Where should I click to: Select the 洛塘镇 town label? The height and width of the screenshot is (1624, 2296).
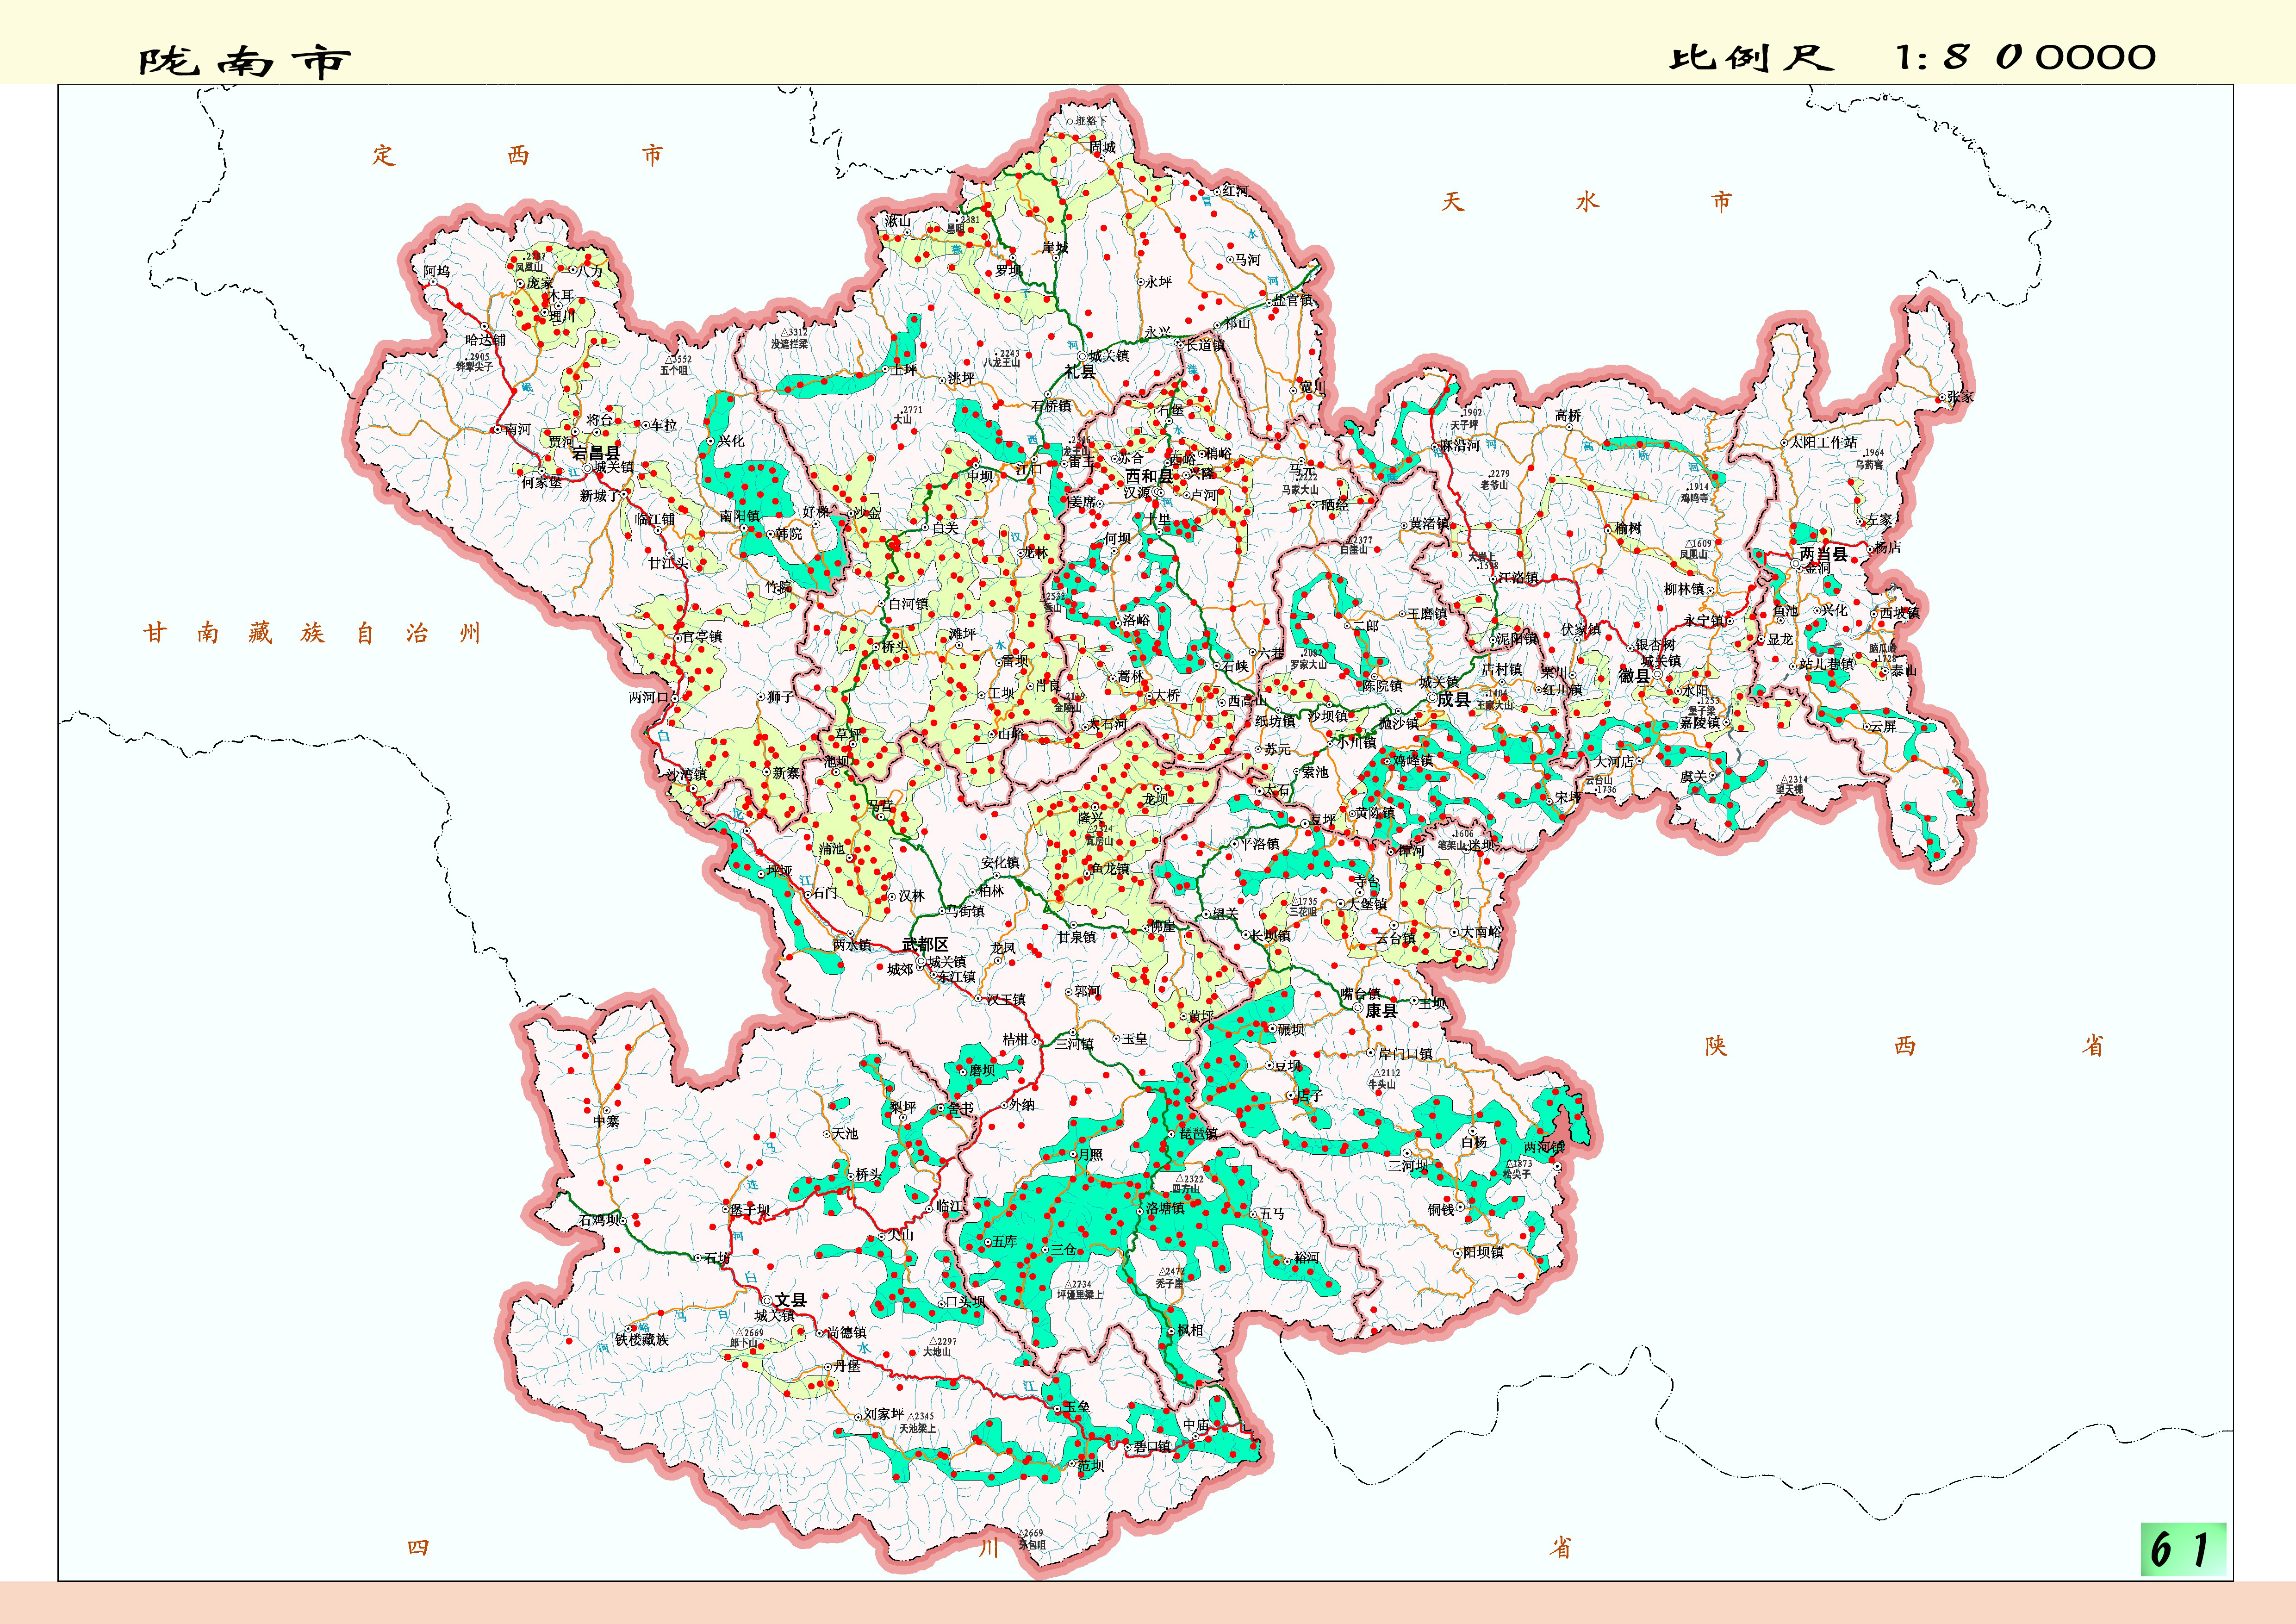(1166, 1208)
